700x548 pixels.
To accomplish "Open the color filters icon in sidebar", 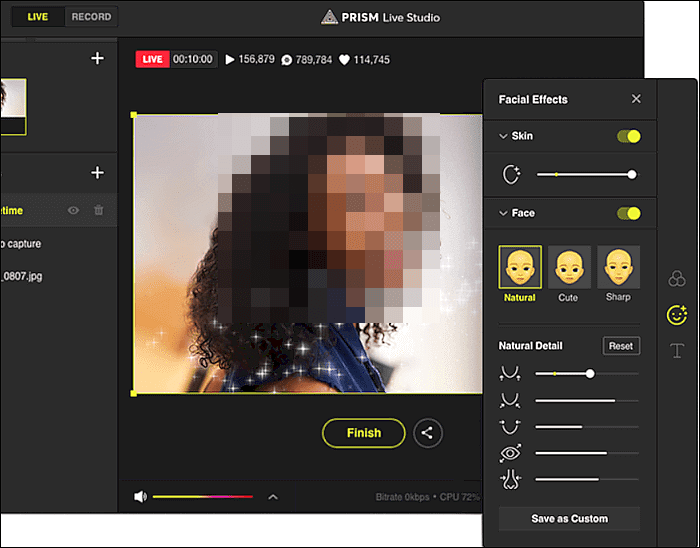I will (677, 279).
